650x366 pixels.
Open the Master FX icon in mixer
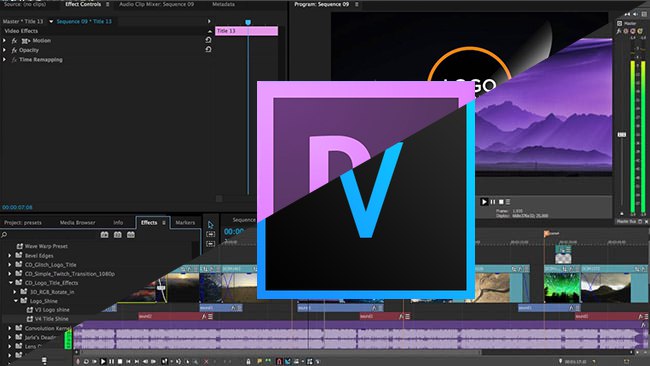[619, 31]
